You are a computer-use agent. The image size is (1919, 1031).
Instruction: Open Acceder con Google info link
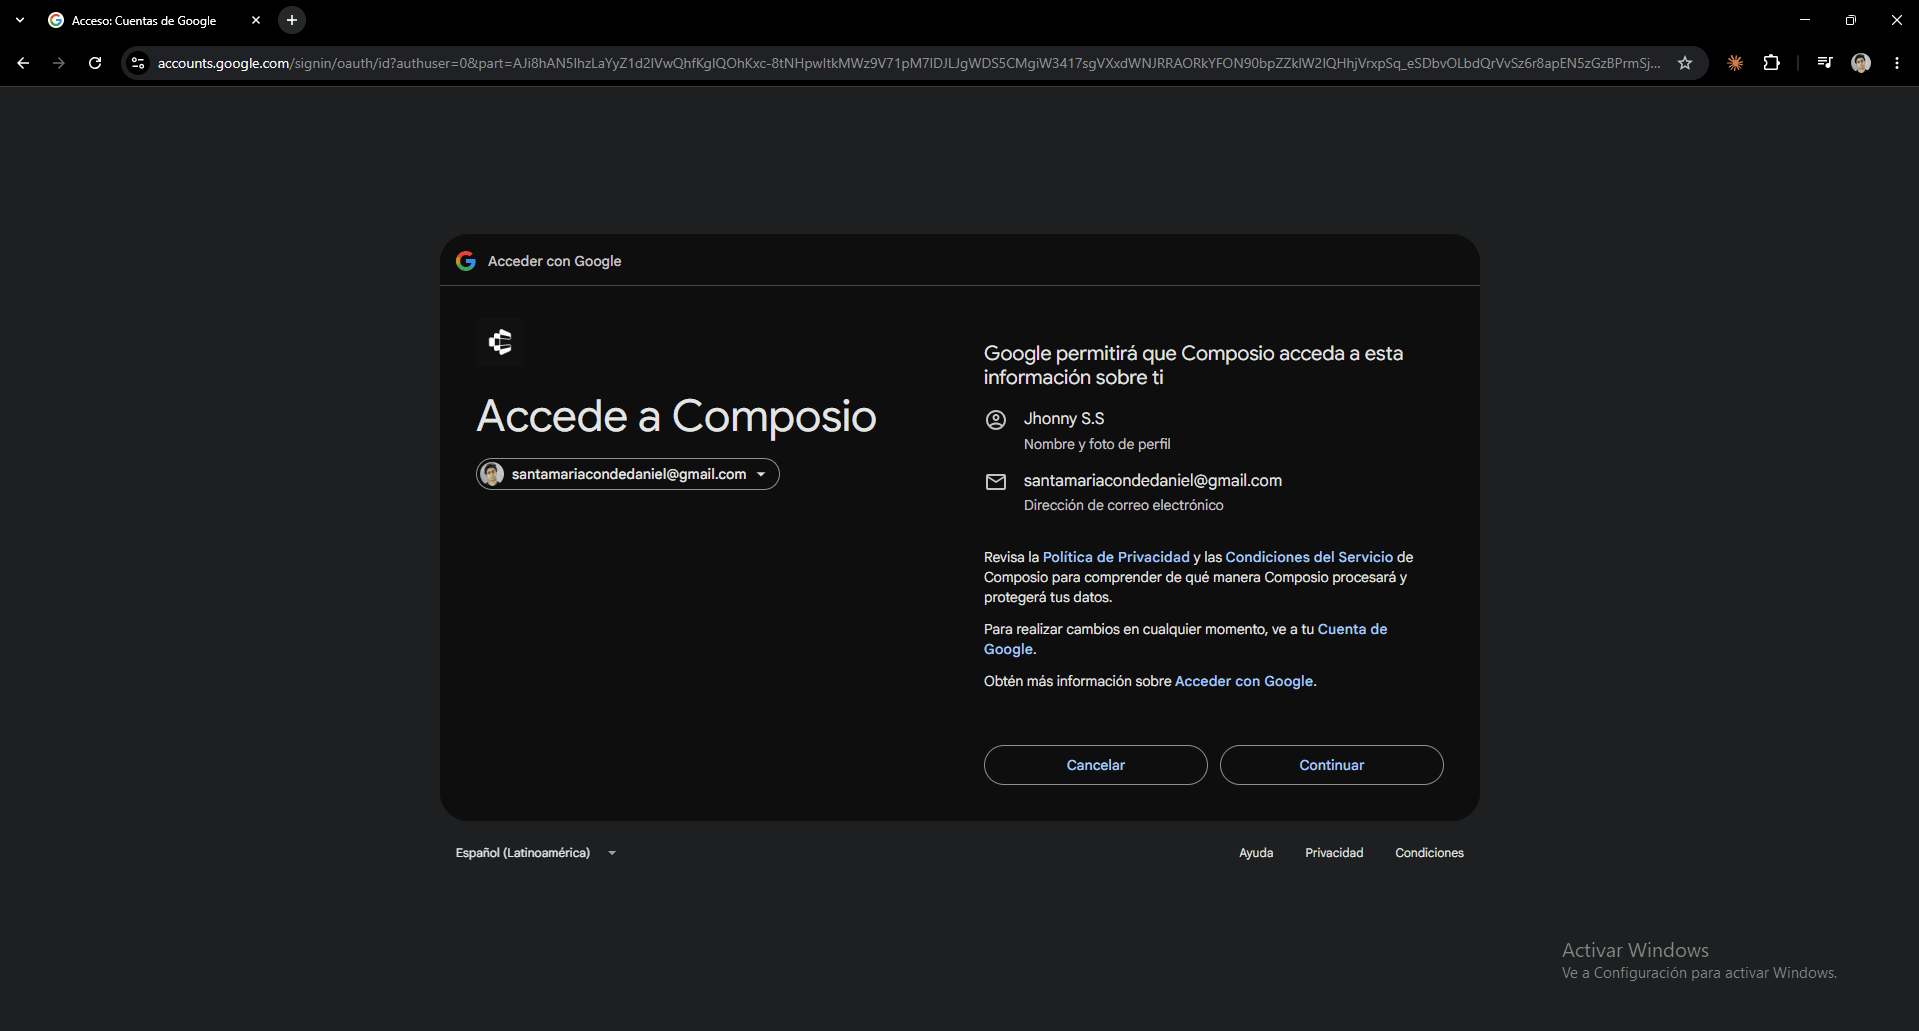point(1244,681)
